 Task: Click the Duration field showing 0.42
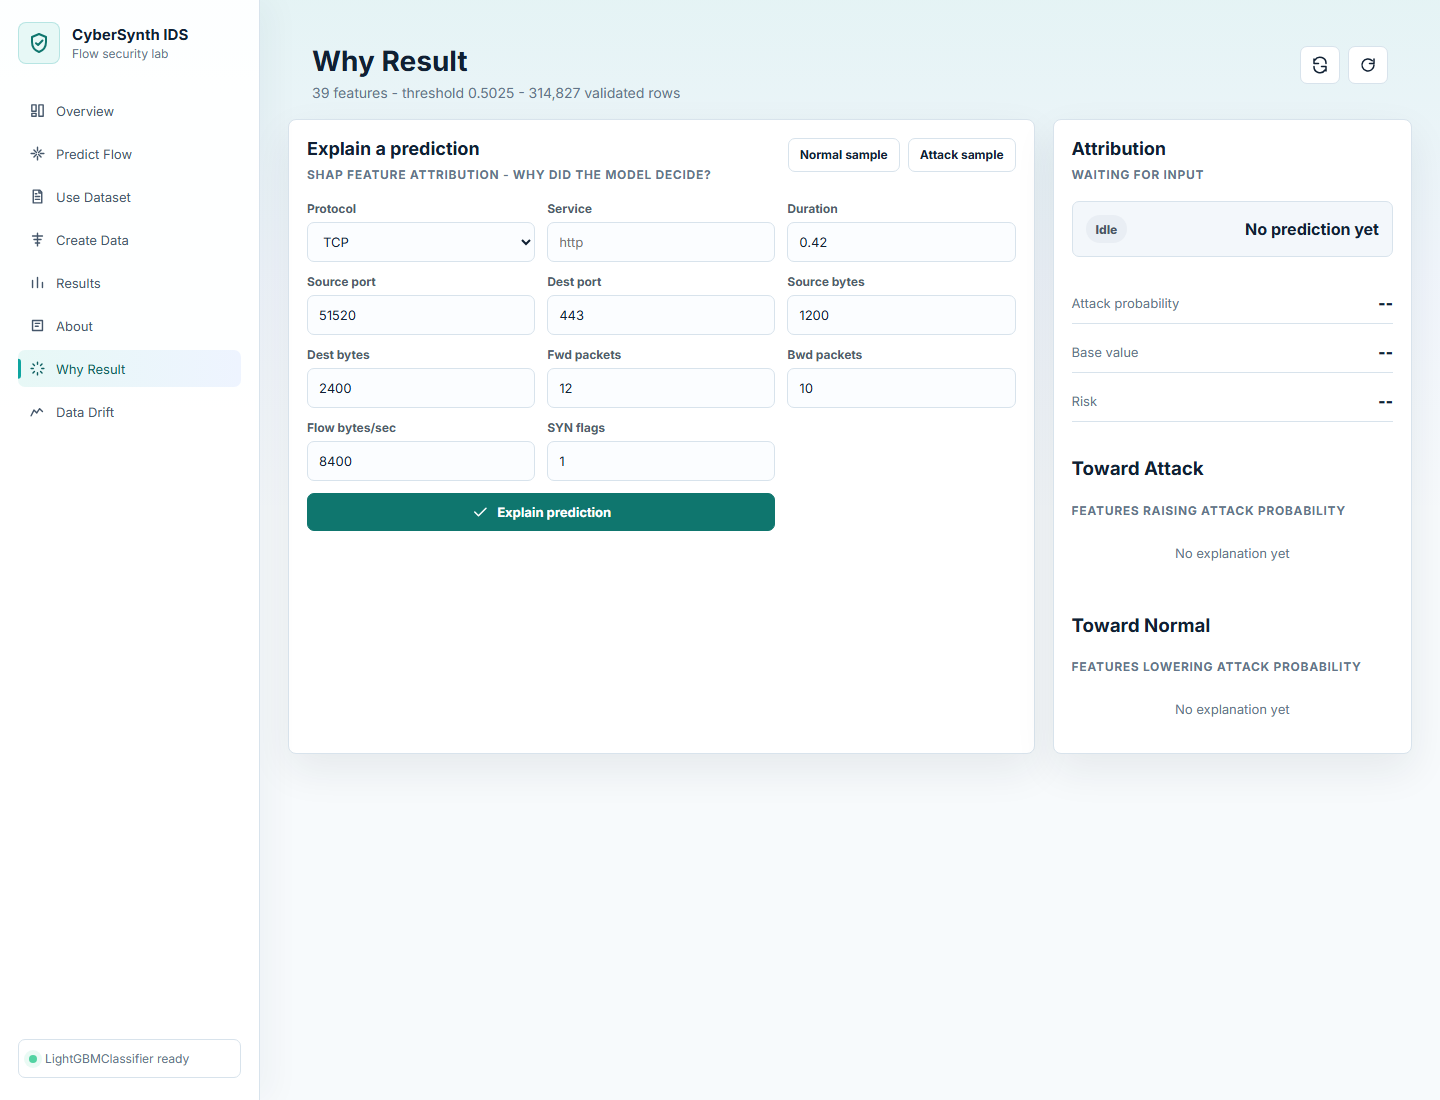coord(901,242)
